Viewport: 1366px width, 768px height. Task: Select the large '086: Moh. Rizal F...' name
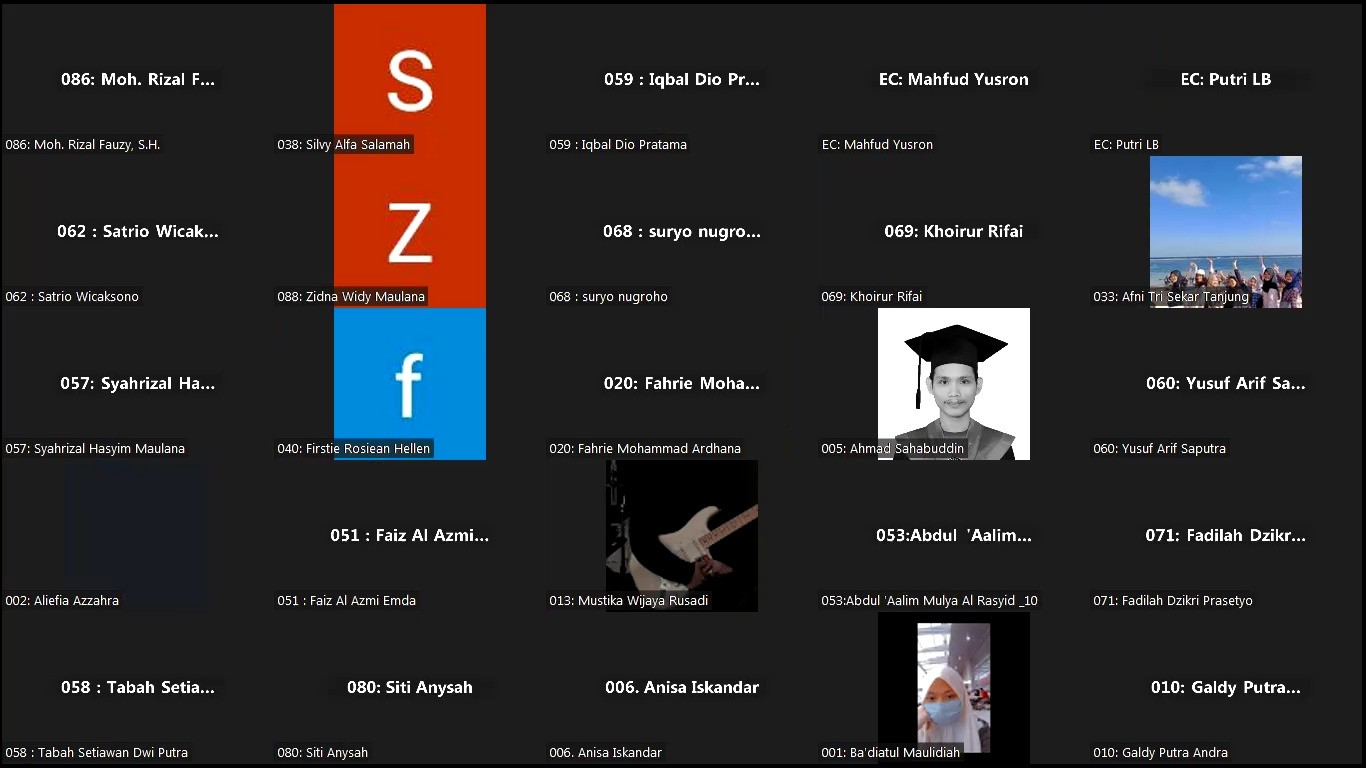point(138,80)
